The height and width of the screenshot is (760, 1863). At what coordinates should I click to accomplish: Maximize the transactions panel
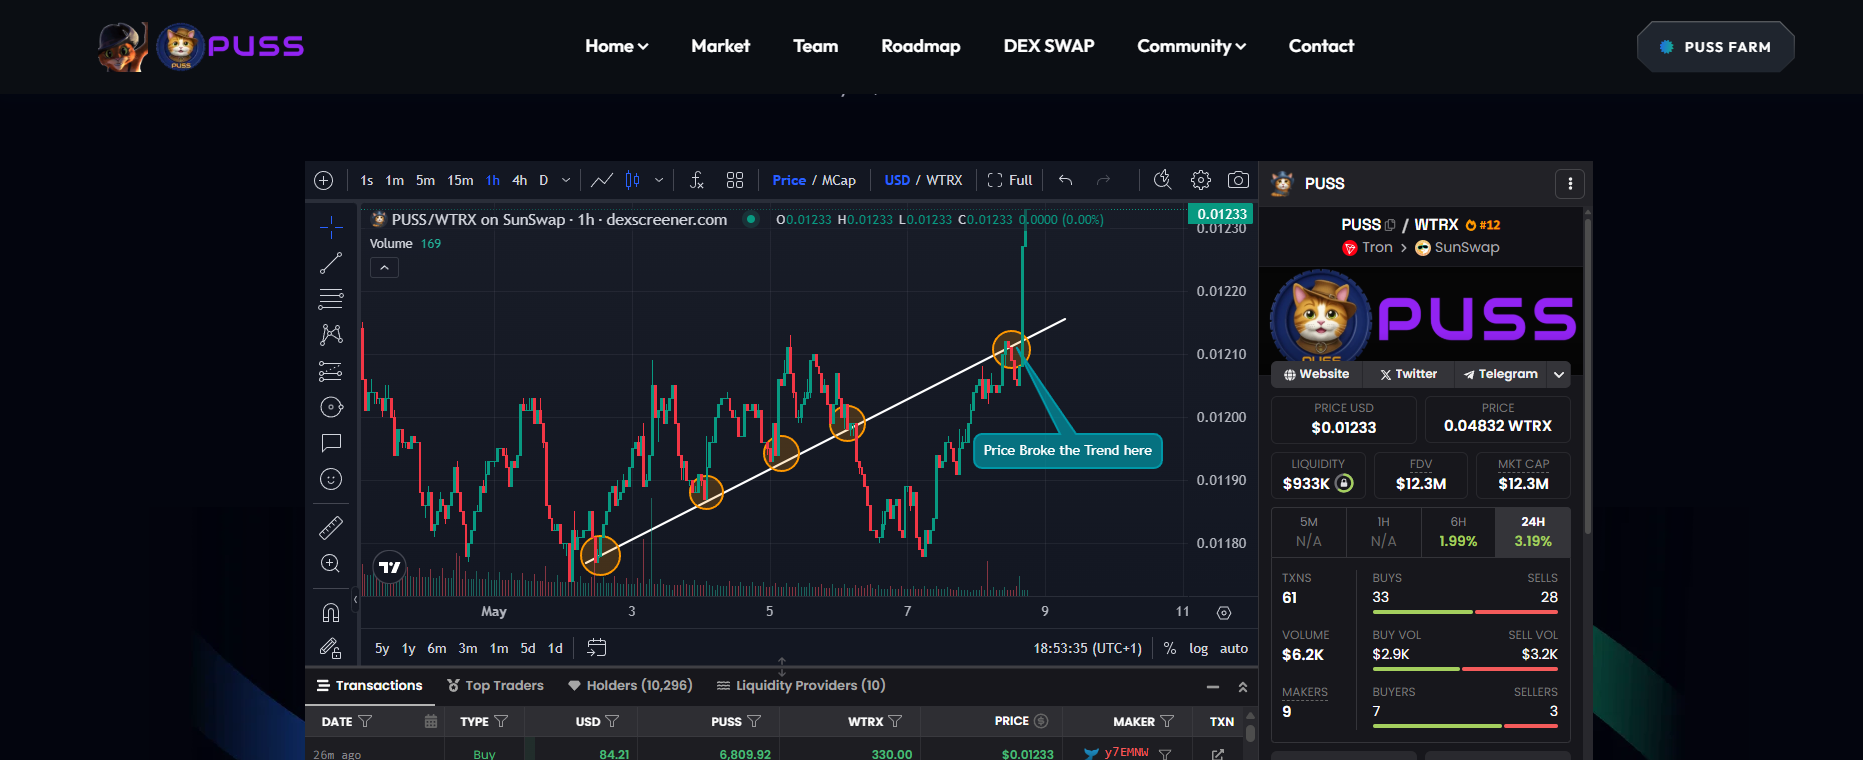click(1243, 687)
